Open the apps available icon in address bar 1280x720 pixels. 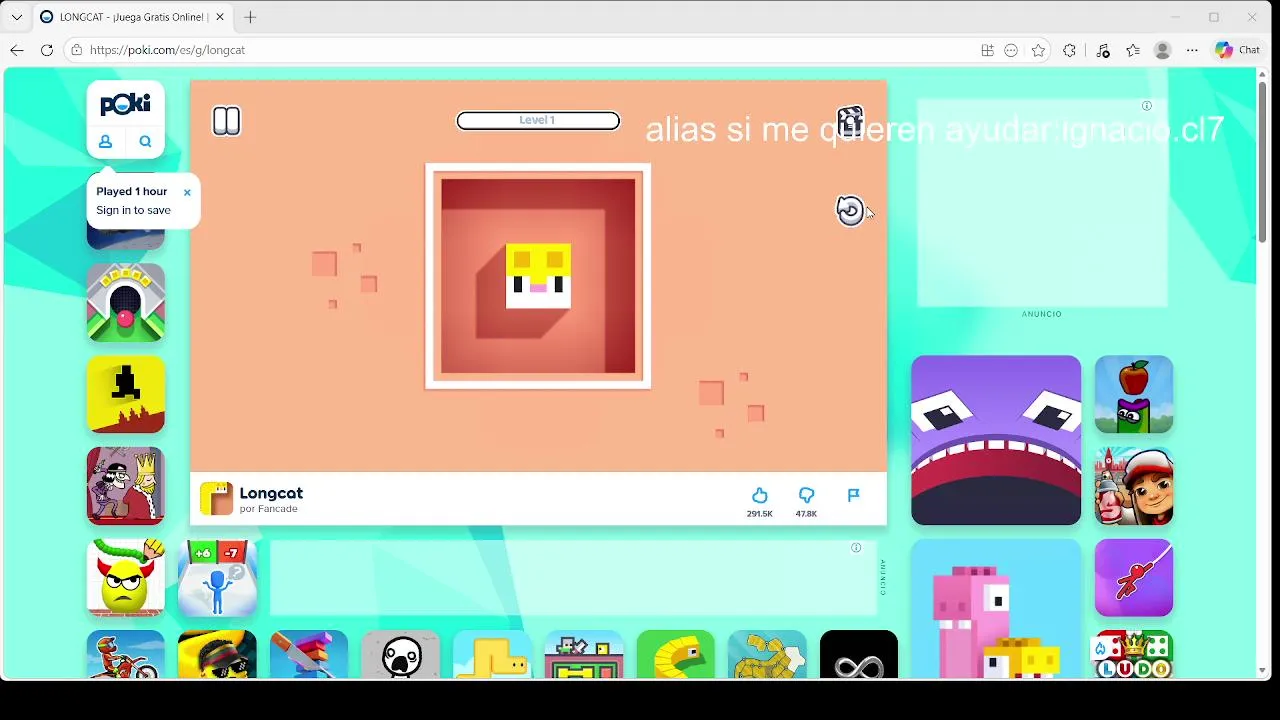[x=987, y=50]
